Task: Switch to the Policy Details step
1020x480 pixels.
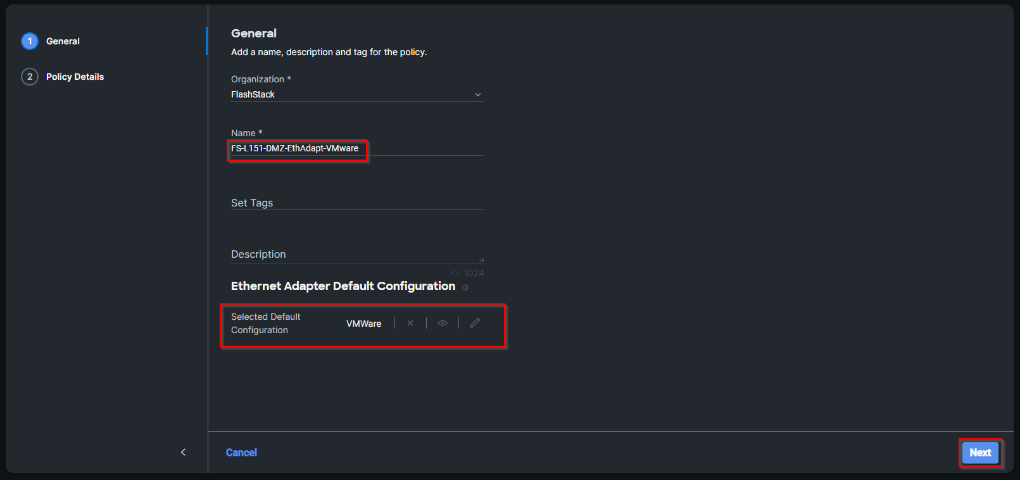Action: [x=75, y=77]
